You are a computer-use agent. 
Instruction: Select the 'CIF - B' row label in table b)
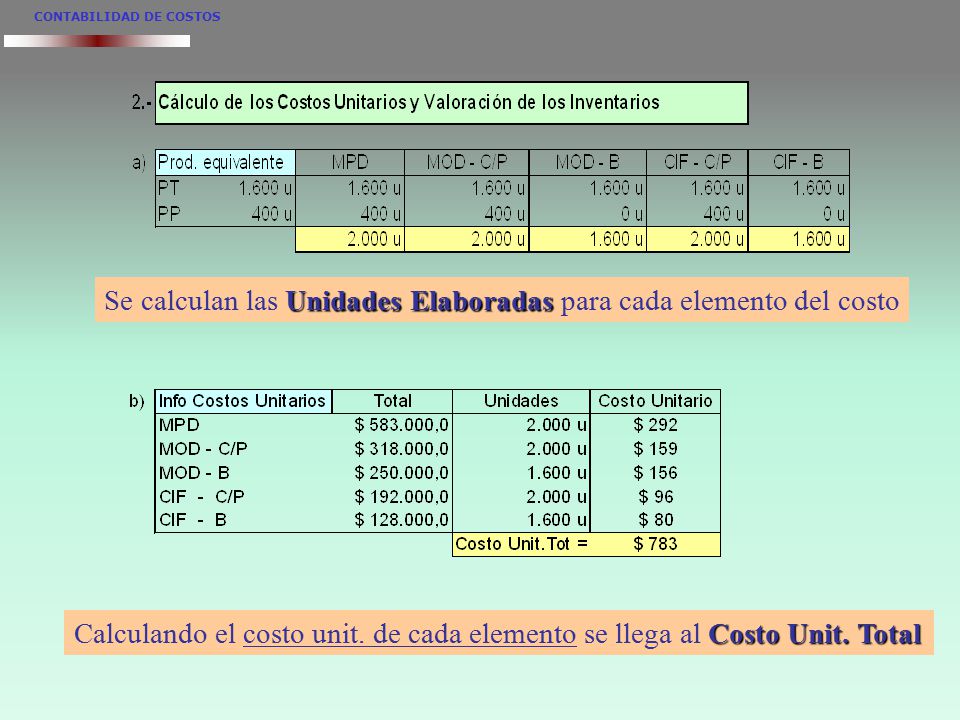pyautogui.click(x=193, y=520)
